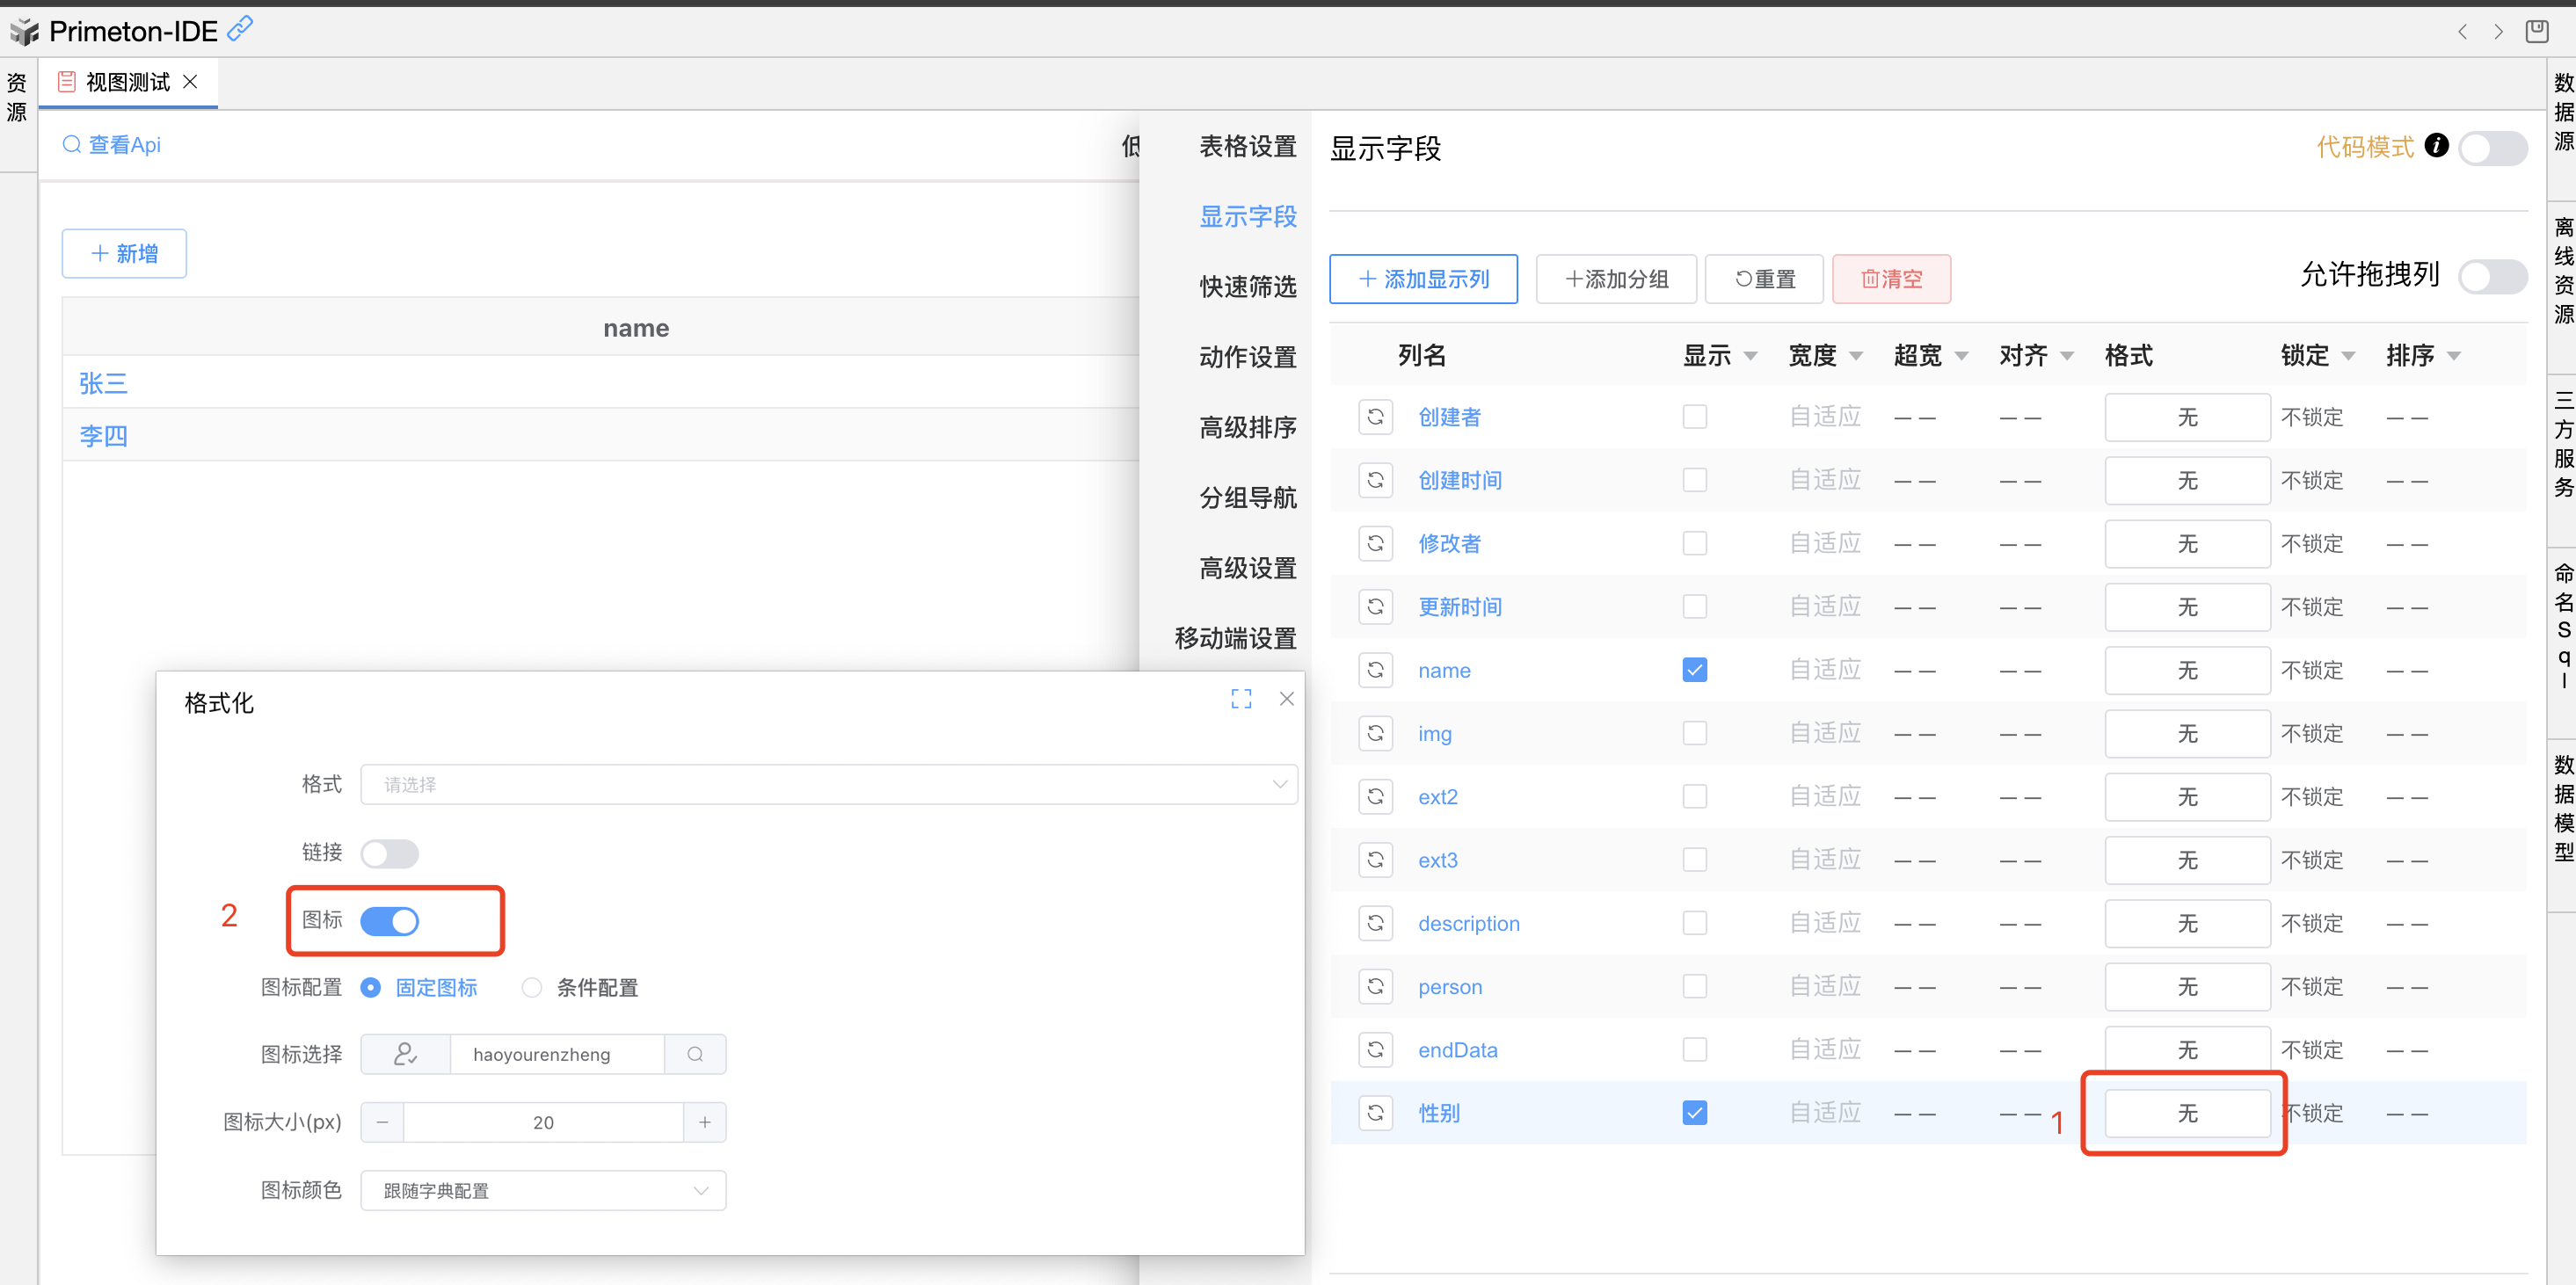Screen dimensions: 2576x1285
Task: Open the 宽度 column header dropdown arrow
Action: click(1856, 356)
